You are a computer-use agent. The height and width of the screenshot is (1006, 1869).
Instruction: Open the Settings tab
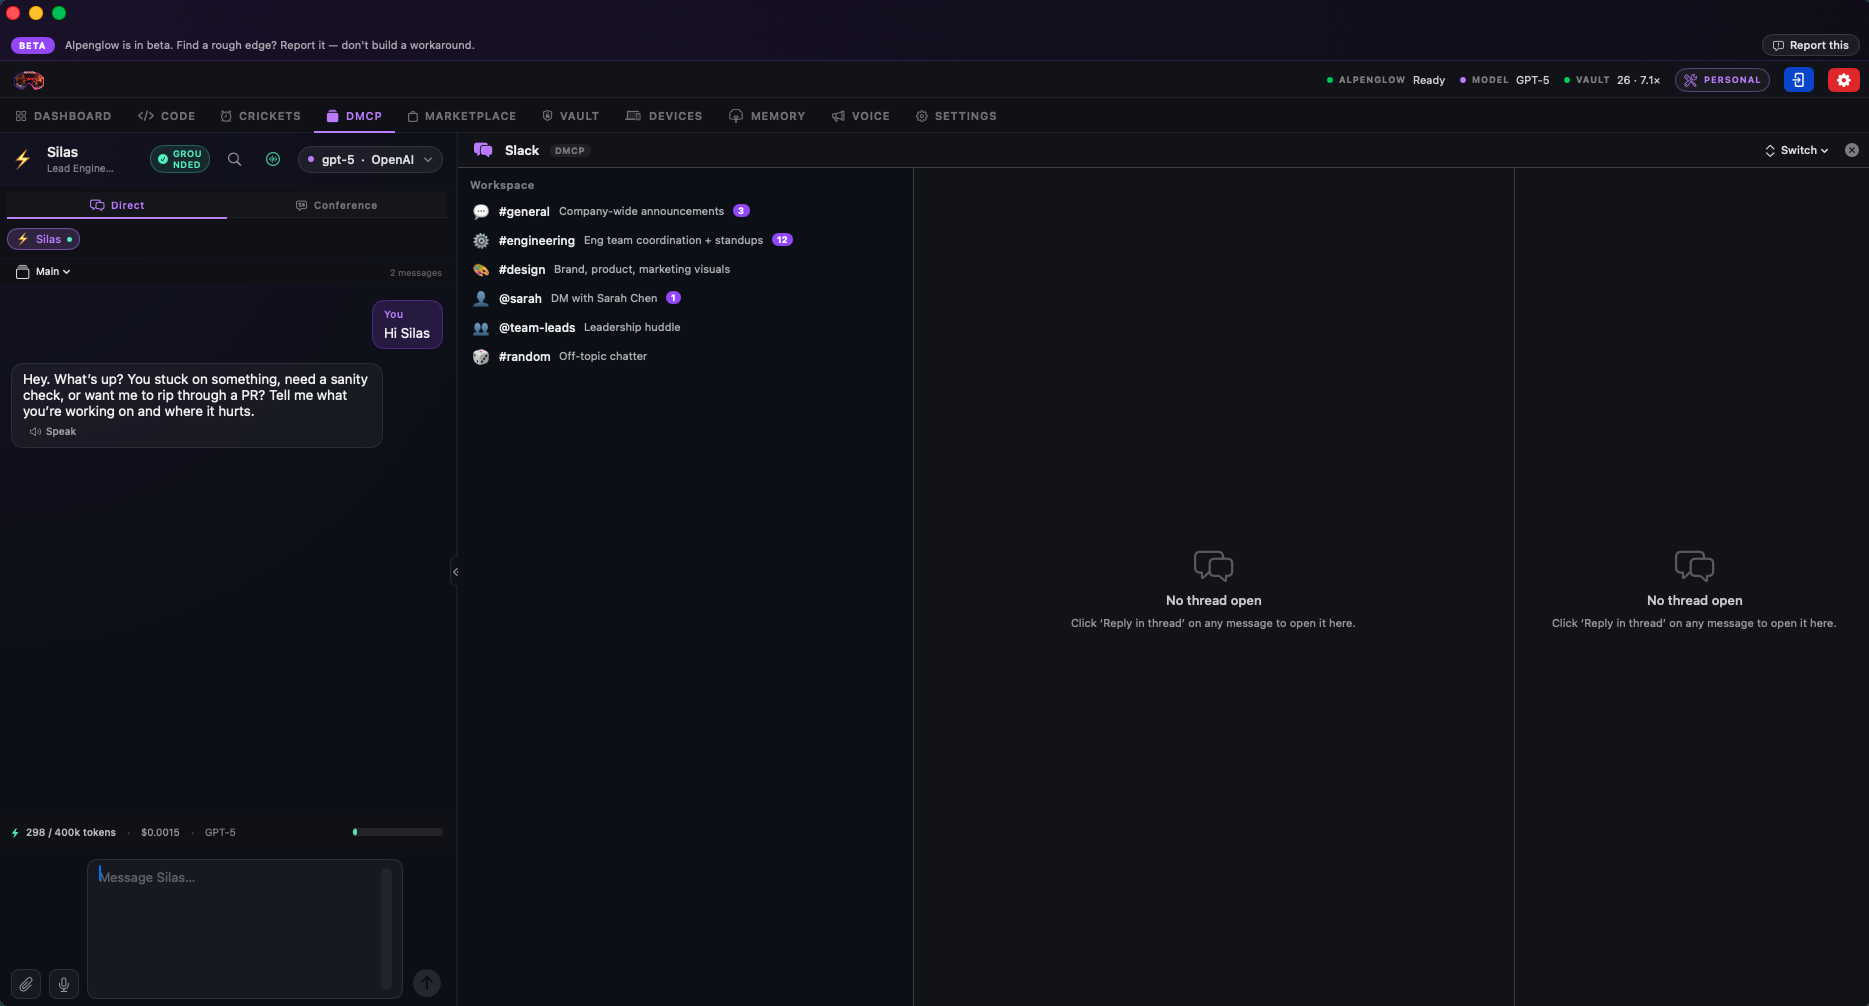[x=956, y=116]
